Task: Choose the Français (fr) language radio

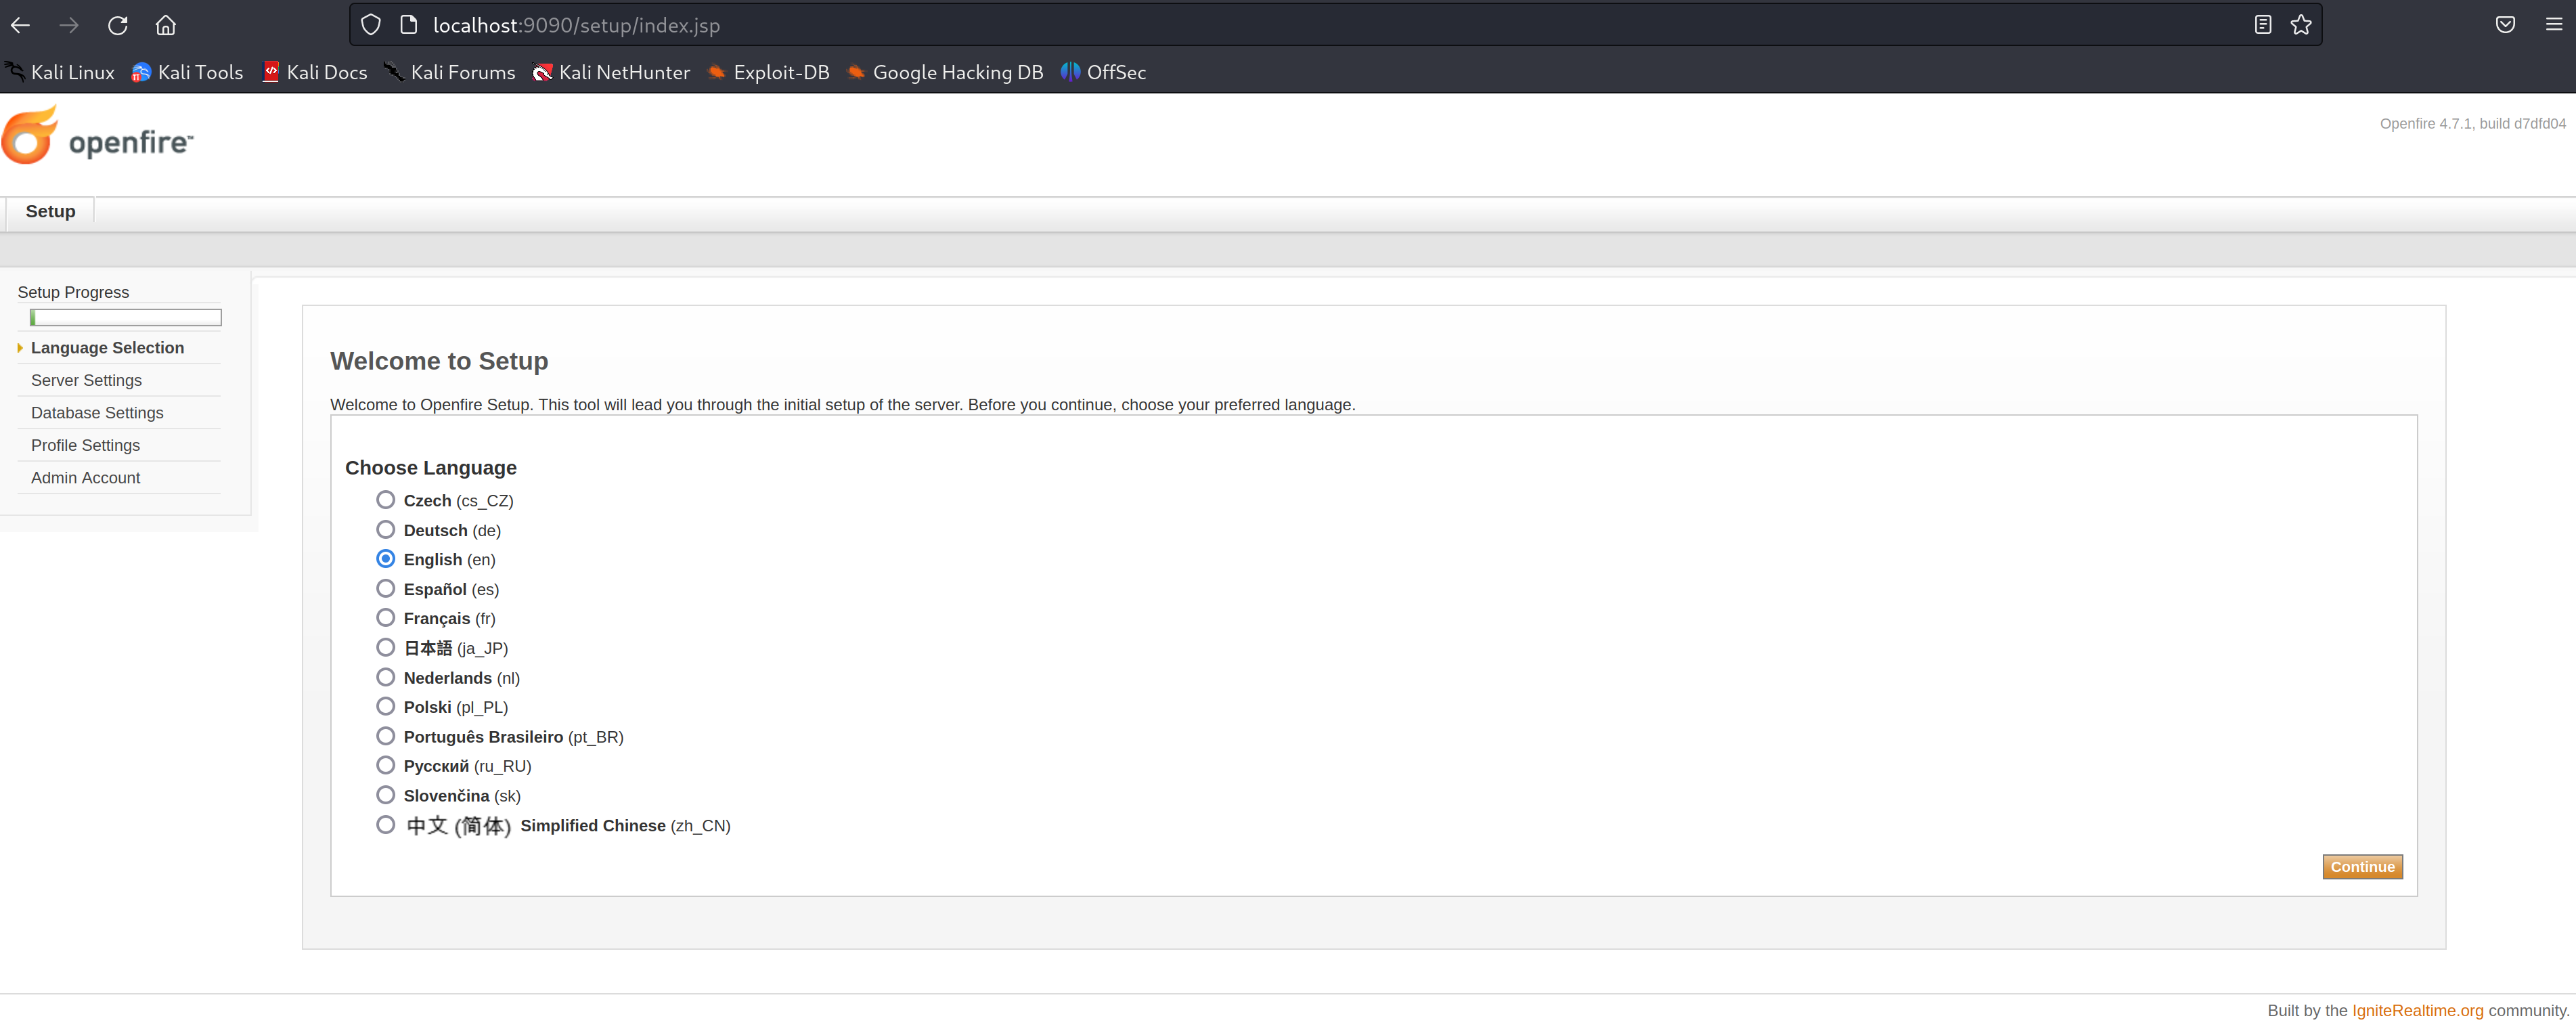Action: click(x=386, y=618)
